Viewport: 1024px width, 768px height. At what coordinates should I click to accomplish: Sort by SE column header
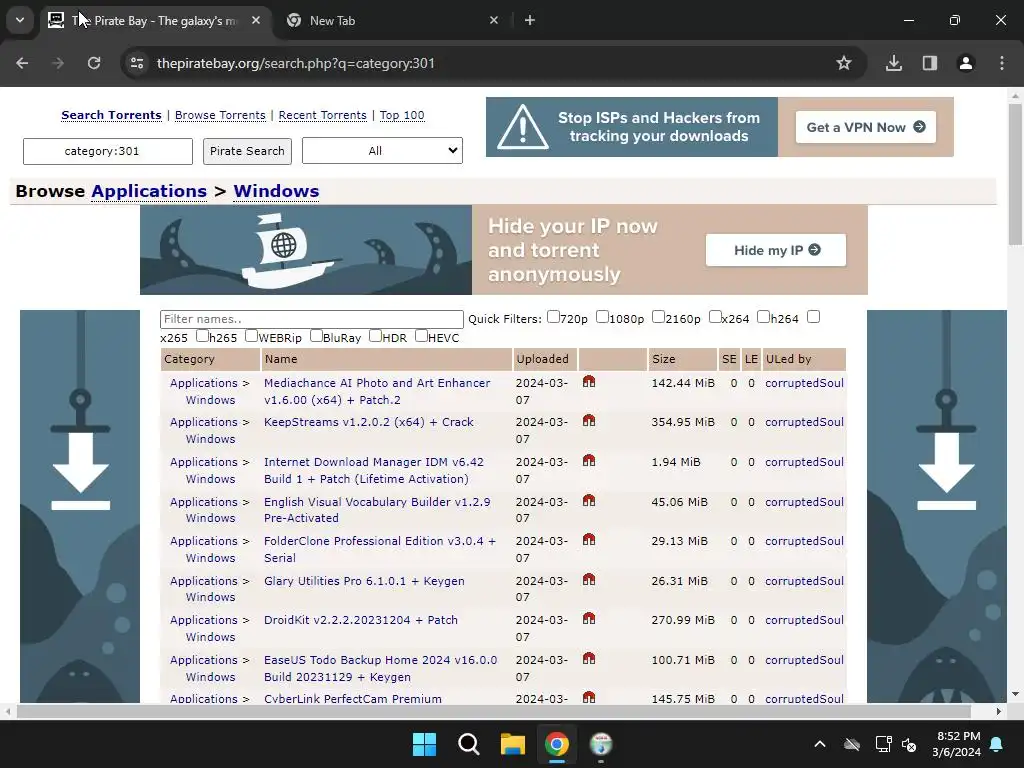729,359
